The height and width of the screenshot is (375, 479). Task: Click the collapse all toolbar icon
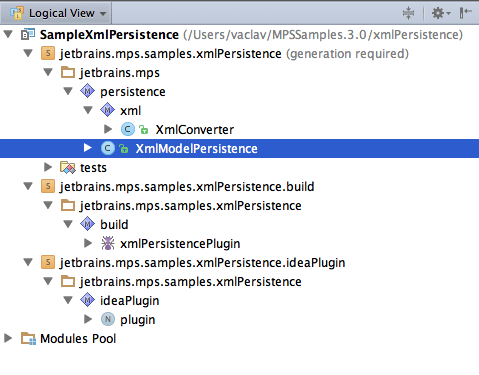(408, 13)
